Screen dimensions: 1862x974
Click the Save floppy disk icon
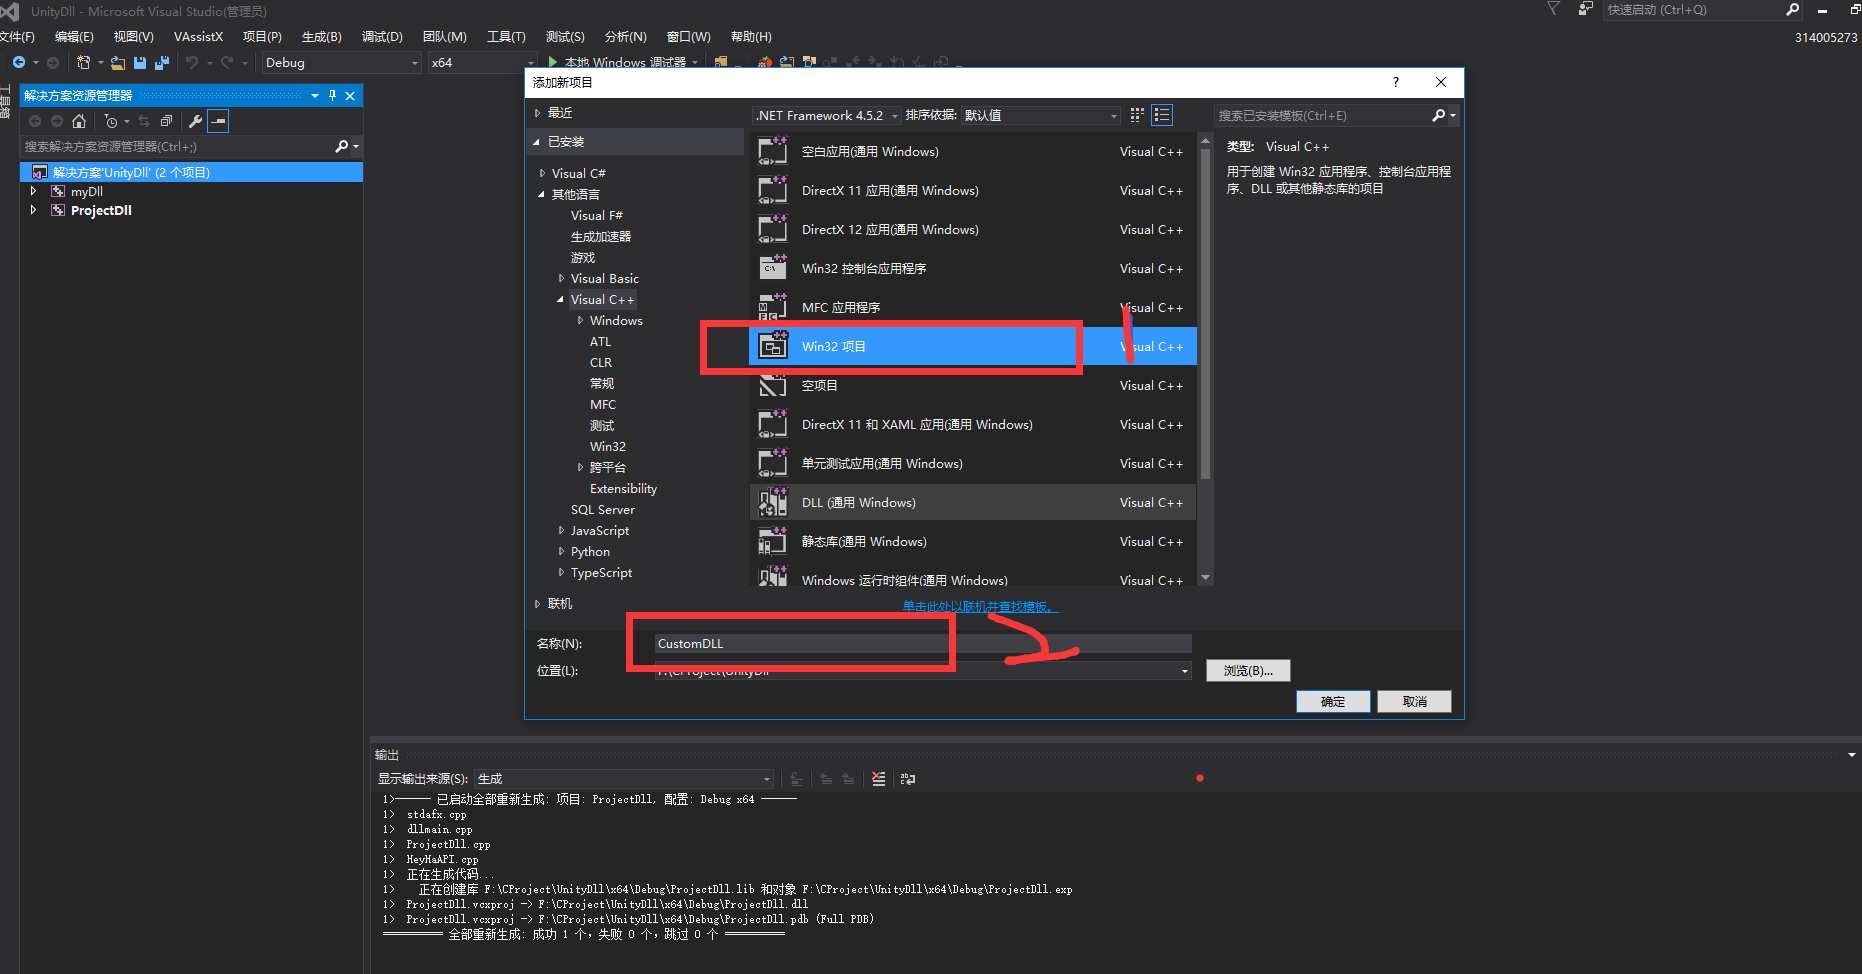click(x=140, y=62)
